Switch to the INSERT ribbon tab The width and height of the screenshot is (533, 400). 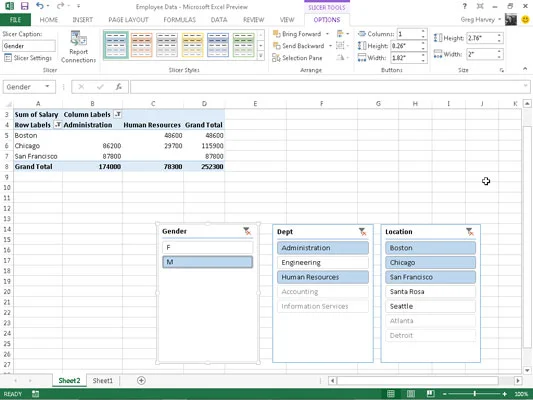click(x=83, y=20)
